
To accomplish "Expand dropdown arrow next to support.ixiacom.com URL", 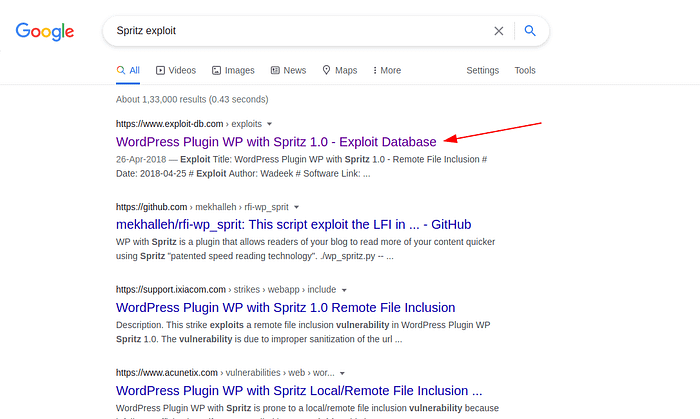I will (344, 290).
